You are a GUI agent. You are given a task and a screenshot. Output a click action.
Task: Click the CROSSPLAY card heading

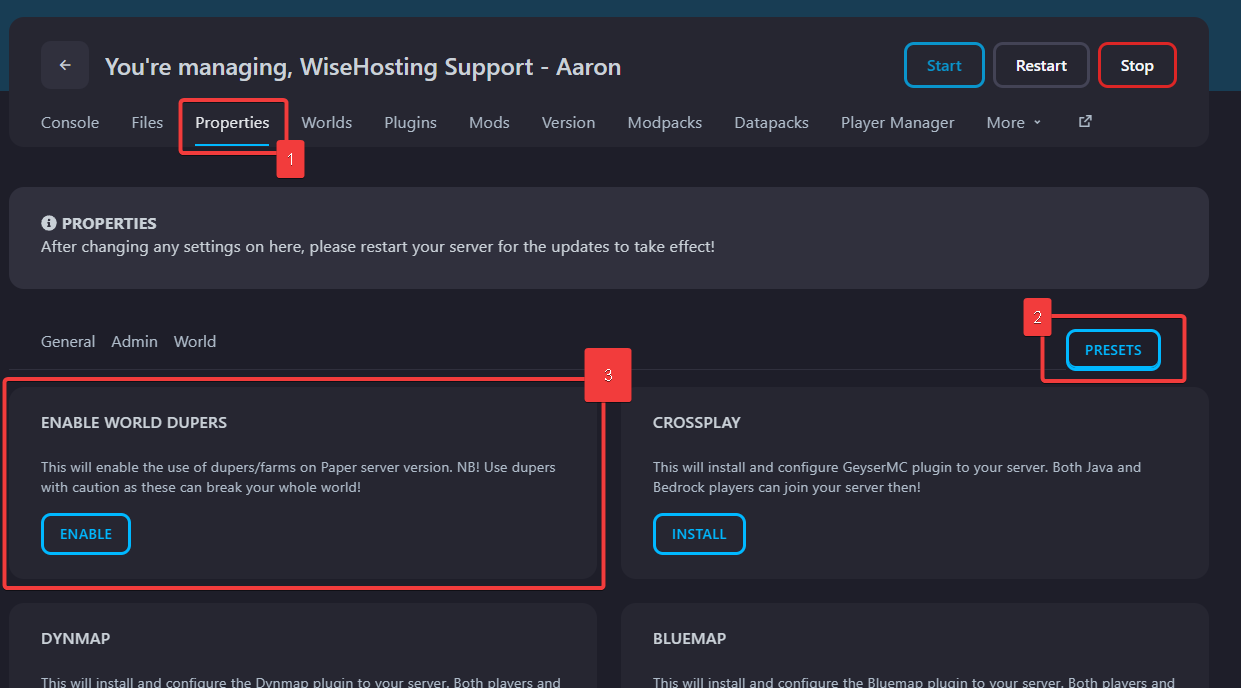[x=697, y=423]
